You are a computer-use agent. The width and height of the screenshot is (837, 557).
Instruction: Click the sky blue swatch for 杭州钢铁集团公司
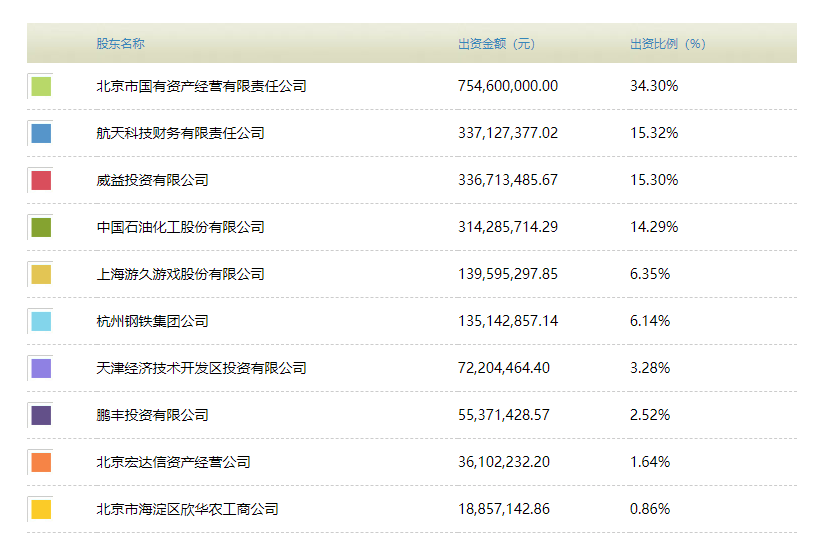tap(41, 321)
